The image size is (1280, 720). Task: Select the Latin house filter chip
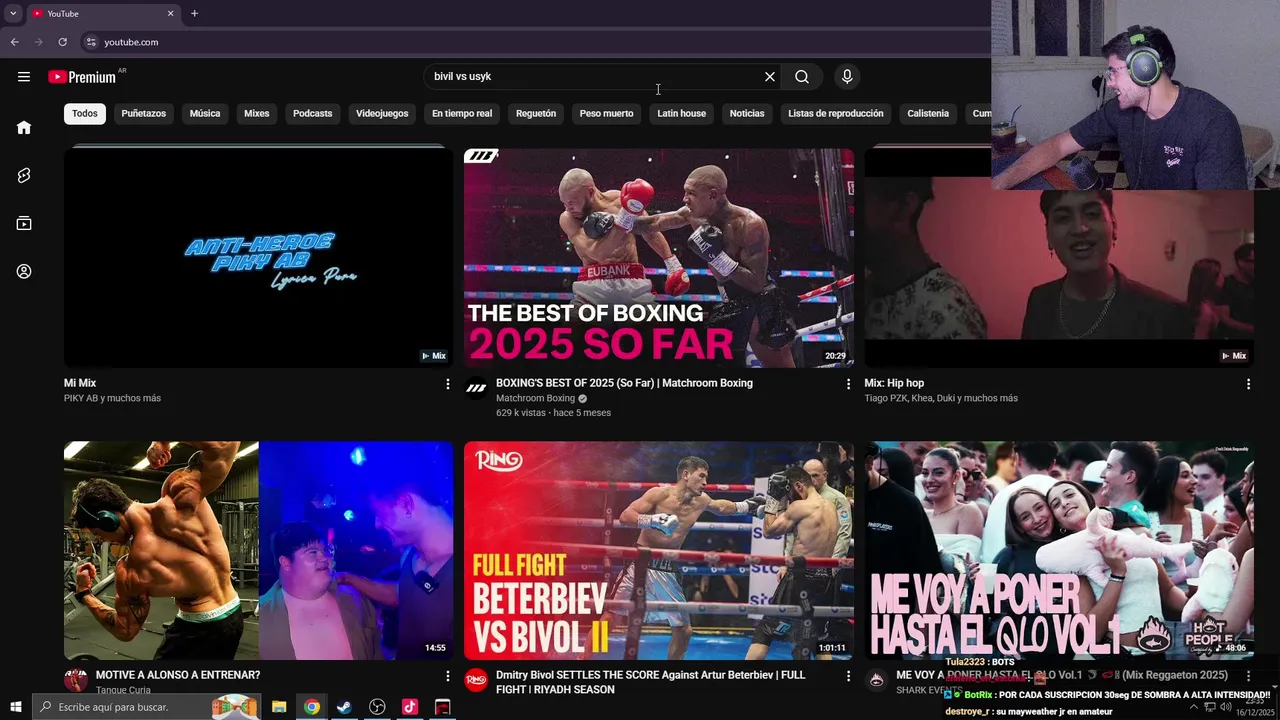(681, 113)
